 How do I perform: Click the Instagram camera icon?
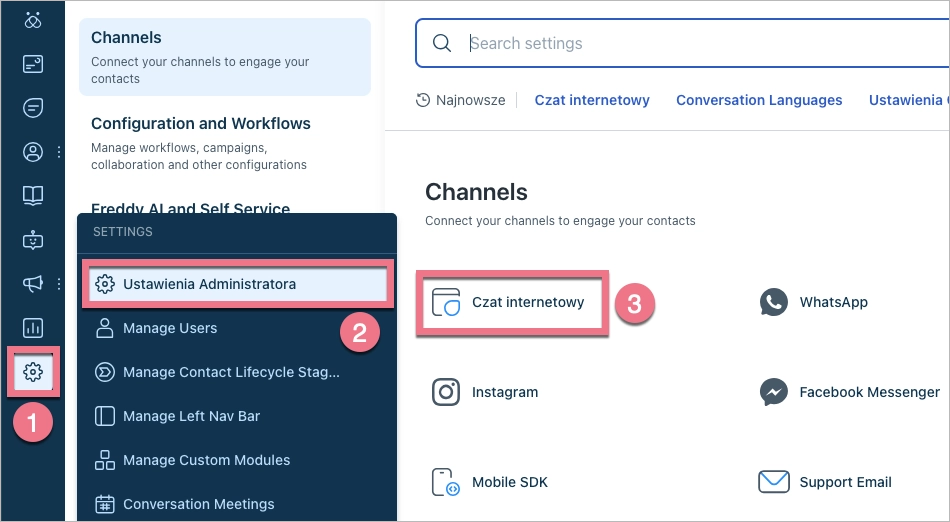(x=446, y=392)
